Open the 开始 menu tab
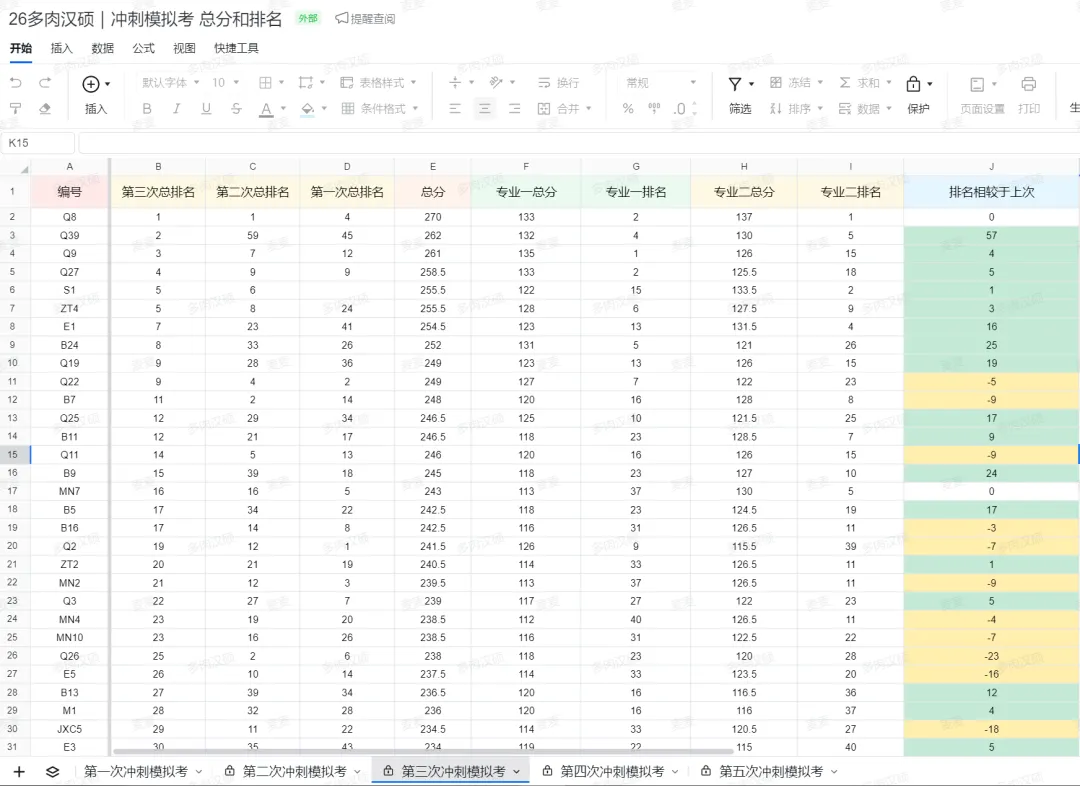 (21, 48)
